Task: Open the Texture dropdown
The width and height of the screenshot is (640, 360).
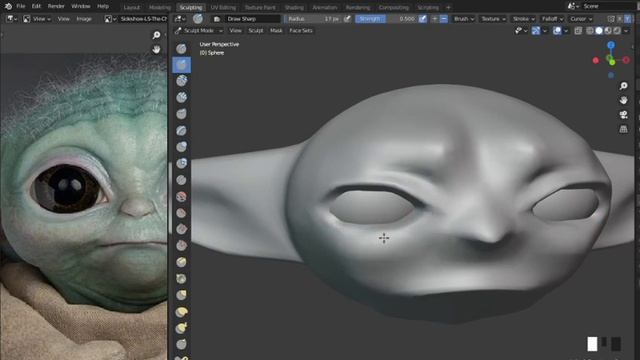Action: pos(493,19)
